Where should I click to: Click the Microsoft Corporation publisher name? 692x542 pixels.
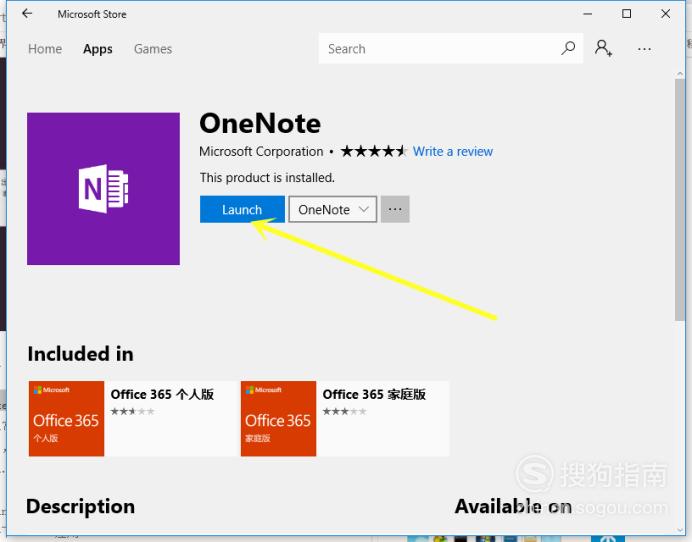coord(261,151)
